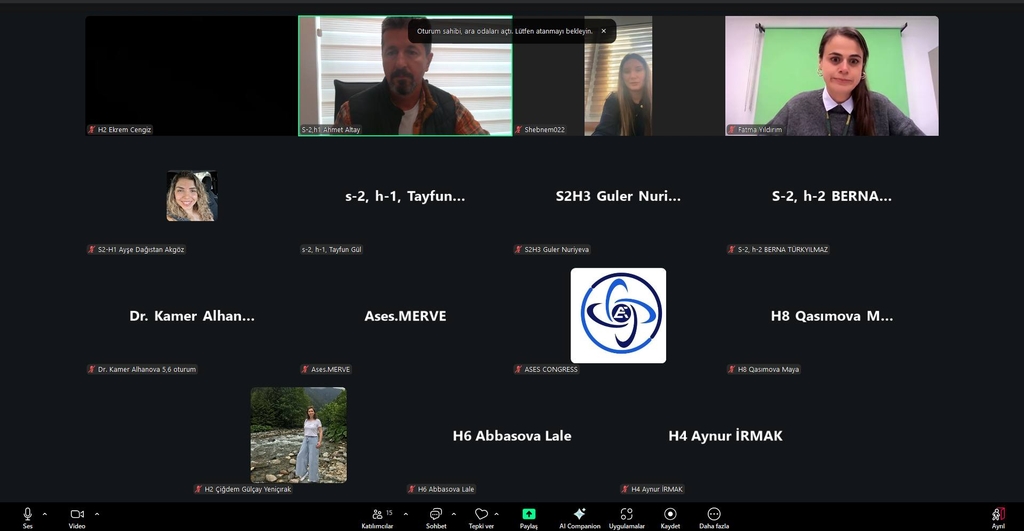
Task: Open the Katılımcılar participants panel
Action: pos(378,514)
